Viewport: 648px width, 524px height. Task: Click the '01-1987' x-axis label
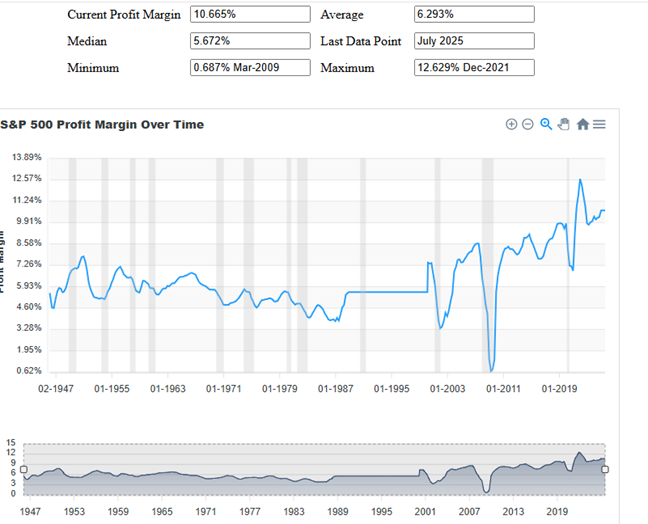[336, 389]
